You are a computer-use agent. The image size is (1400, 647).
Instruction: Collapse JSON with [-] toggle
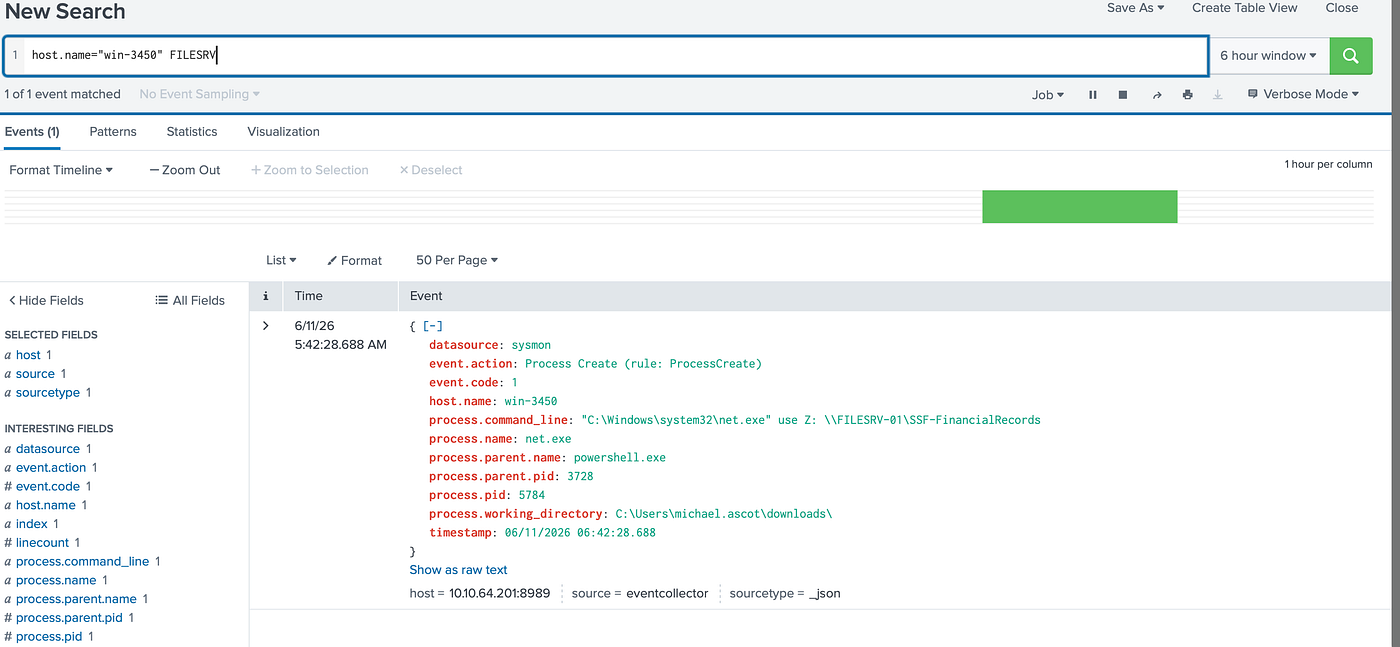433,326
